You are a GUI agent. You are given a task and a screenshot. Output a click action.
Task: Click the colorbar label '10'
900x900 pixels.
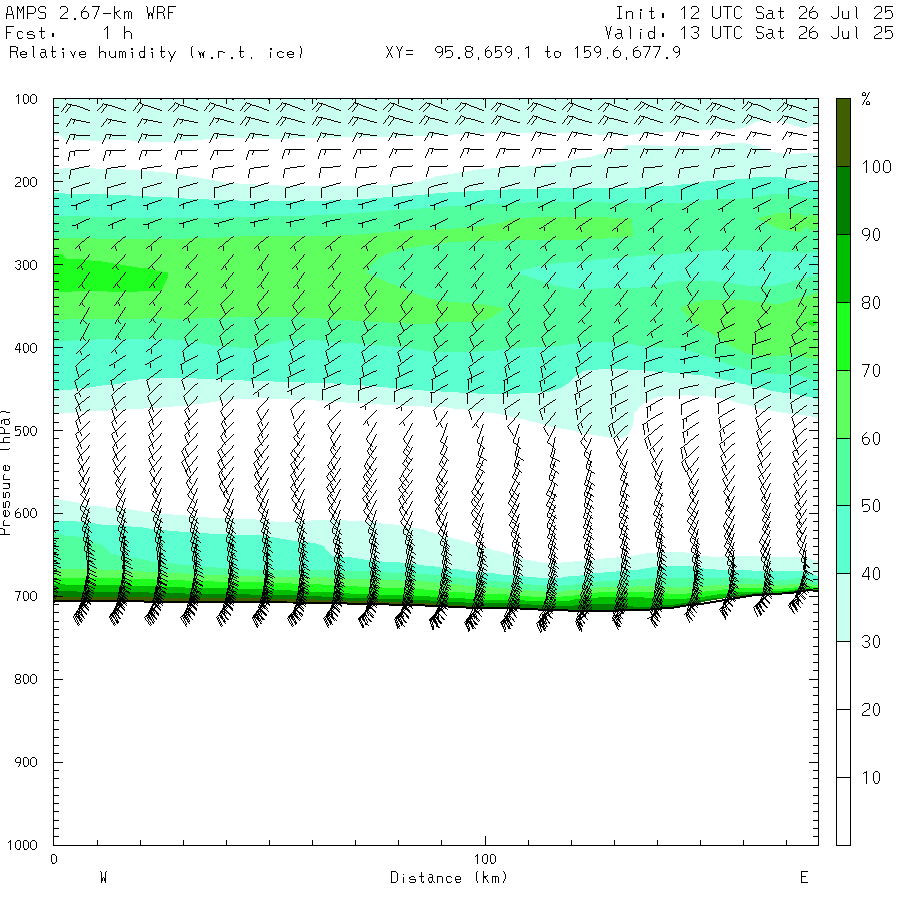[871, 778]
